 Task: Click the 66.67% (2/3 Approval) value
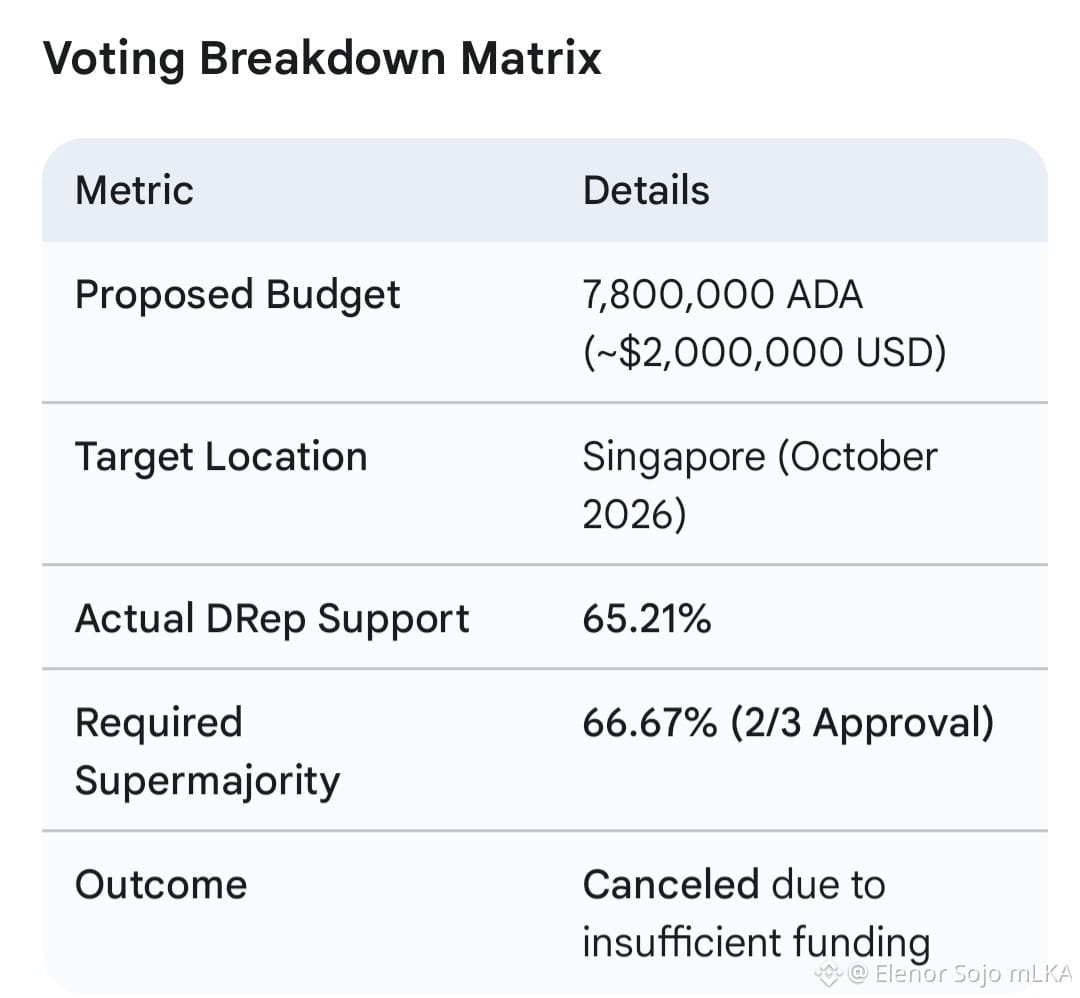(x=789, y=724)
